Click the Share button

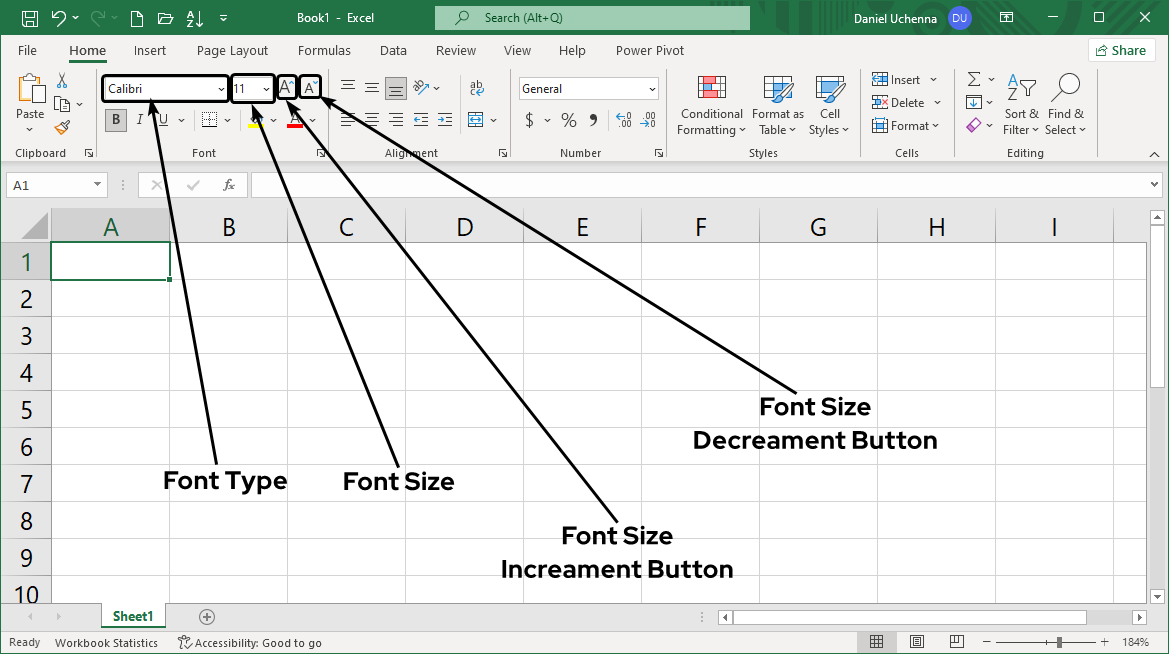pos(1121,50)
